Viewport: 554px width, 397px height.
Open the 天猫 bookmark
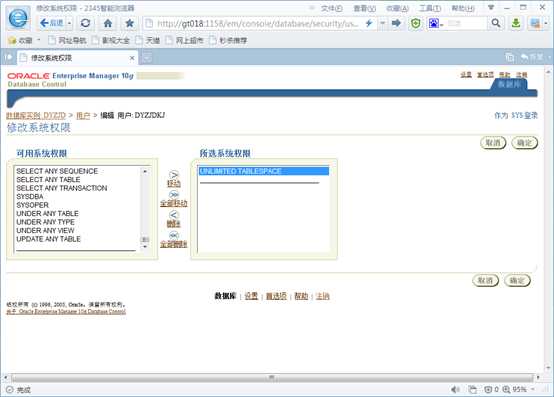(x=148, y=41)
